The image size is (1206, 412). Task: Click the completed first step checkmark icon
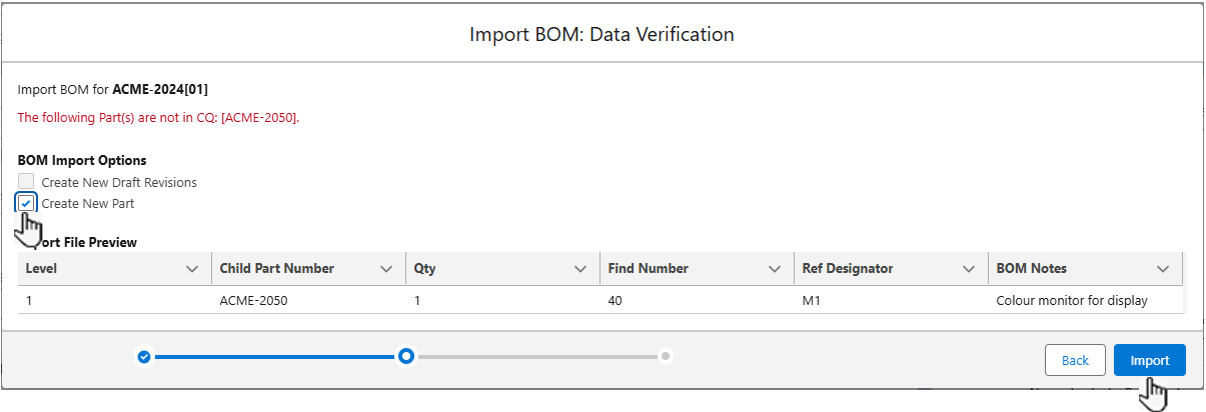(144, 356)
